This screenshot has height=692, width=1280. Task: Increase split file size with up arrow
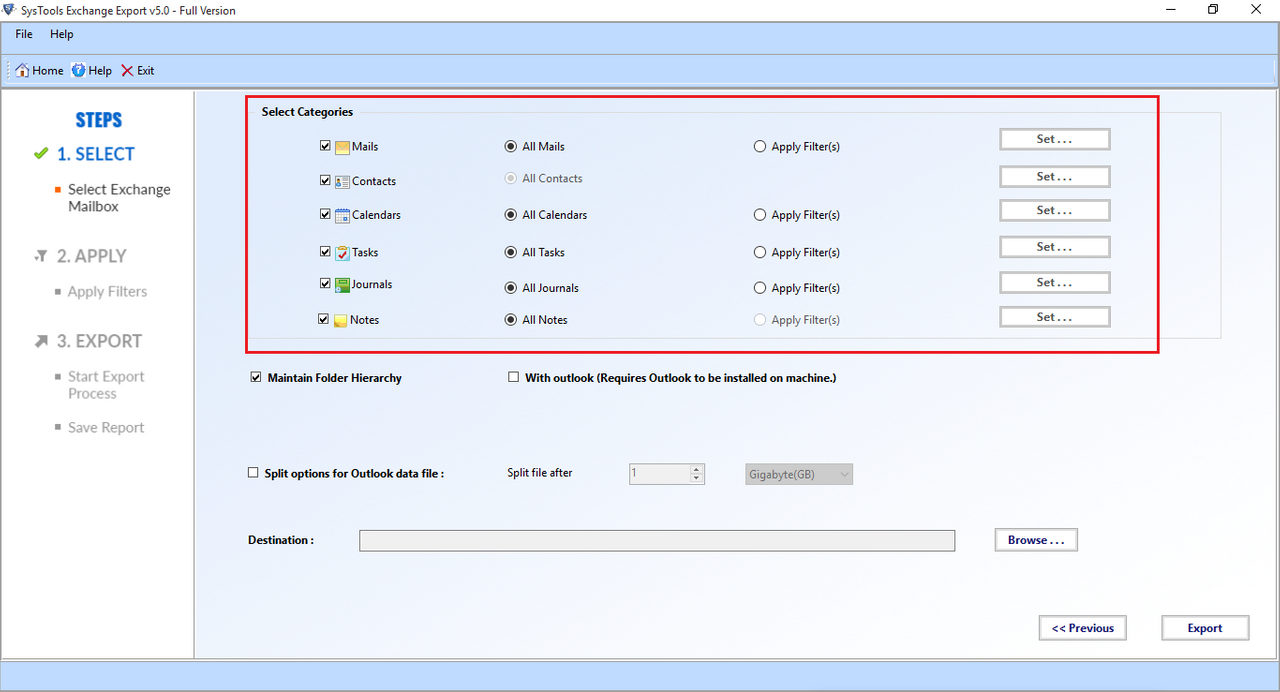[697, 469]
